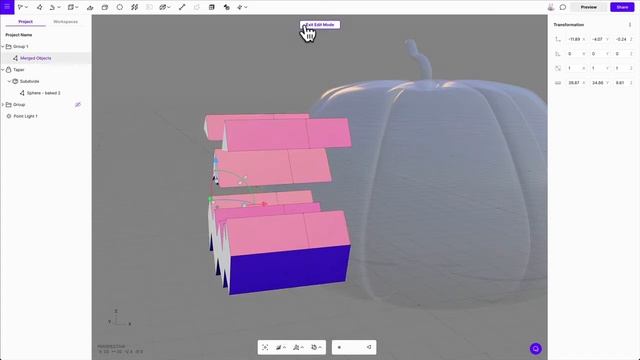
Task: Switch to the Project tab
Action: [x=25, y=22]
